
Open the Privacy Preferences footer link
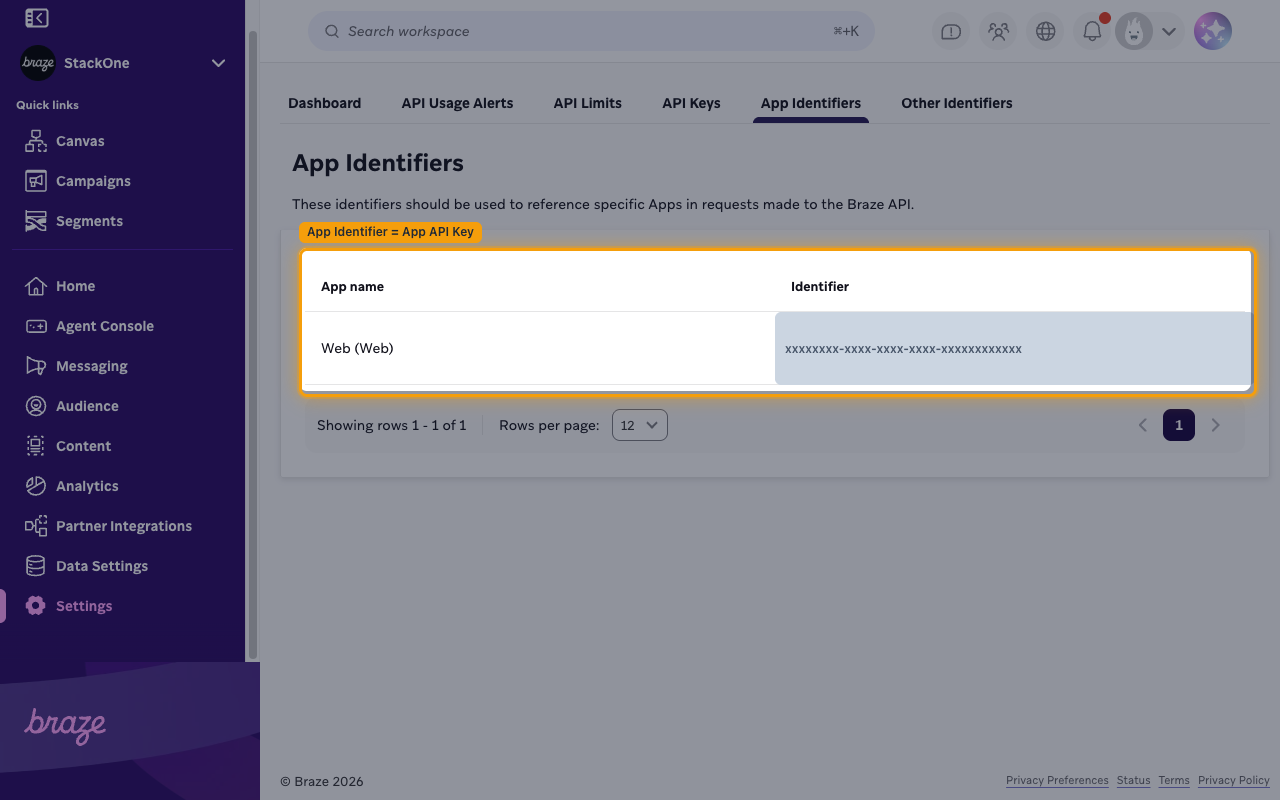1057,780
